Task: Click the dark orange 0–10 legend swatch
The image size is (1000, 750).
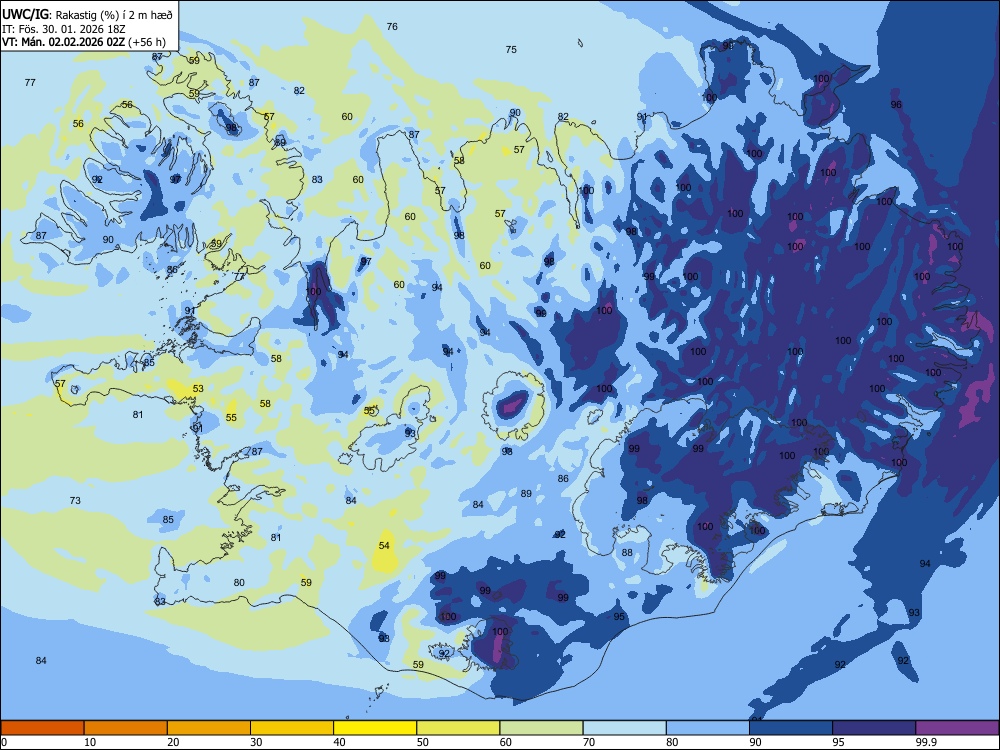Action: click(42, 728)
